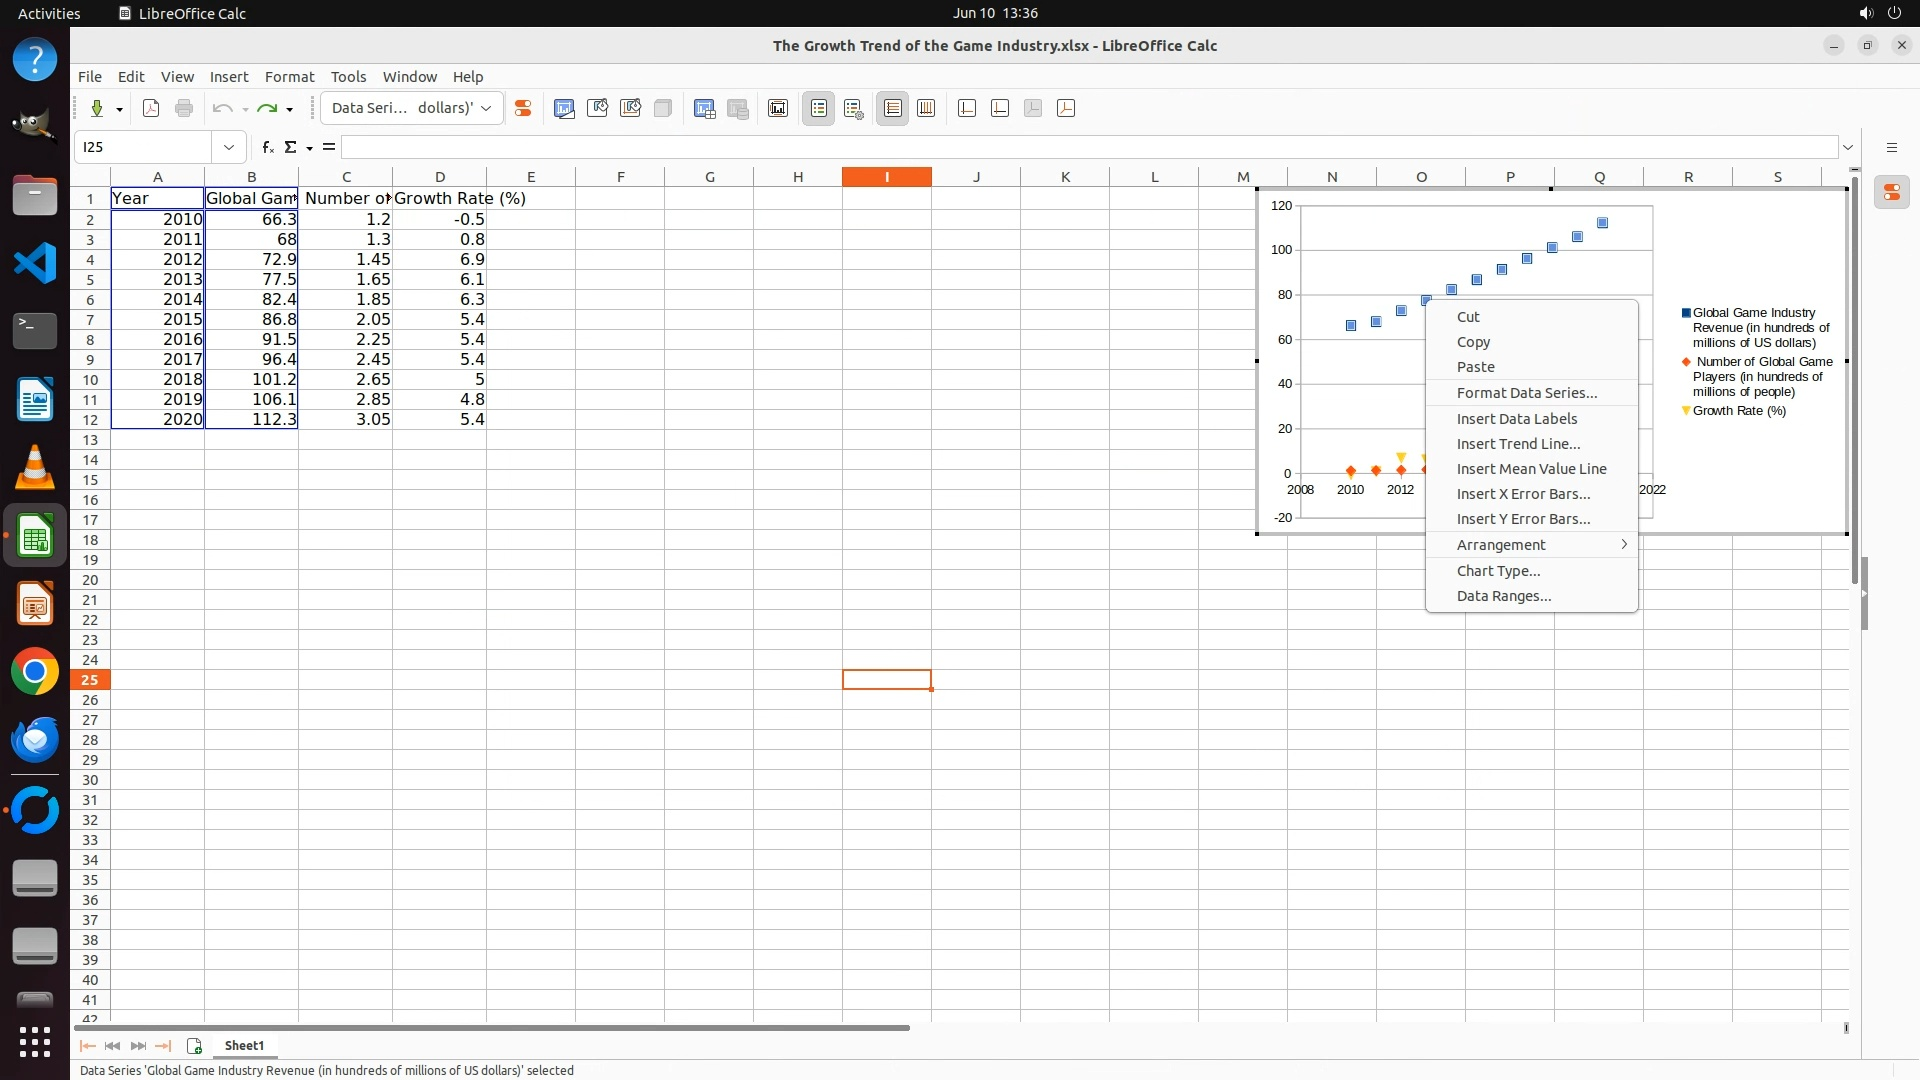This screenshot has height=1080, width=1920.
Task: Expand the Name Box dropdown arrow
Action: 229,147
